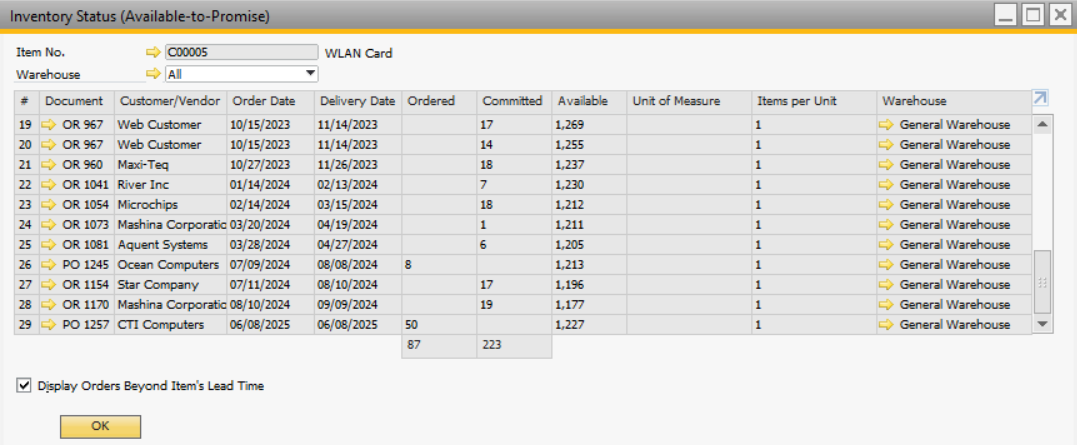
Task: Open document link arrow in row 20
Action: click(49, 145)
